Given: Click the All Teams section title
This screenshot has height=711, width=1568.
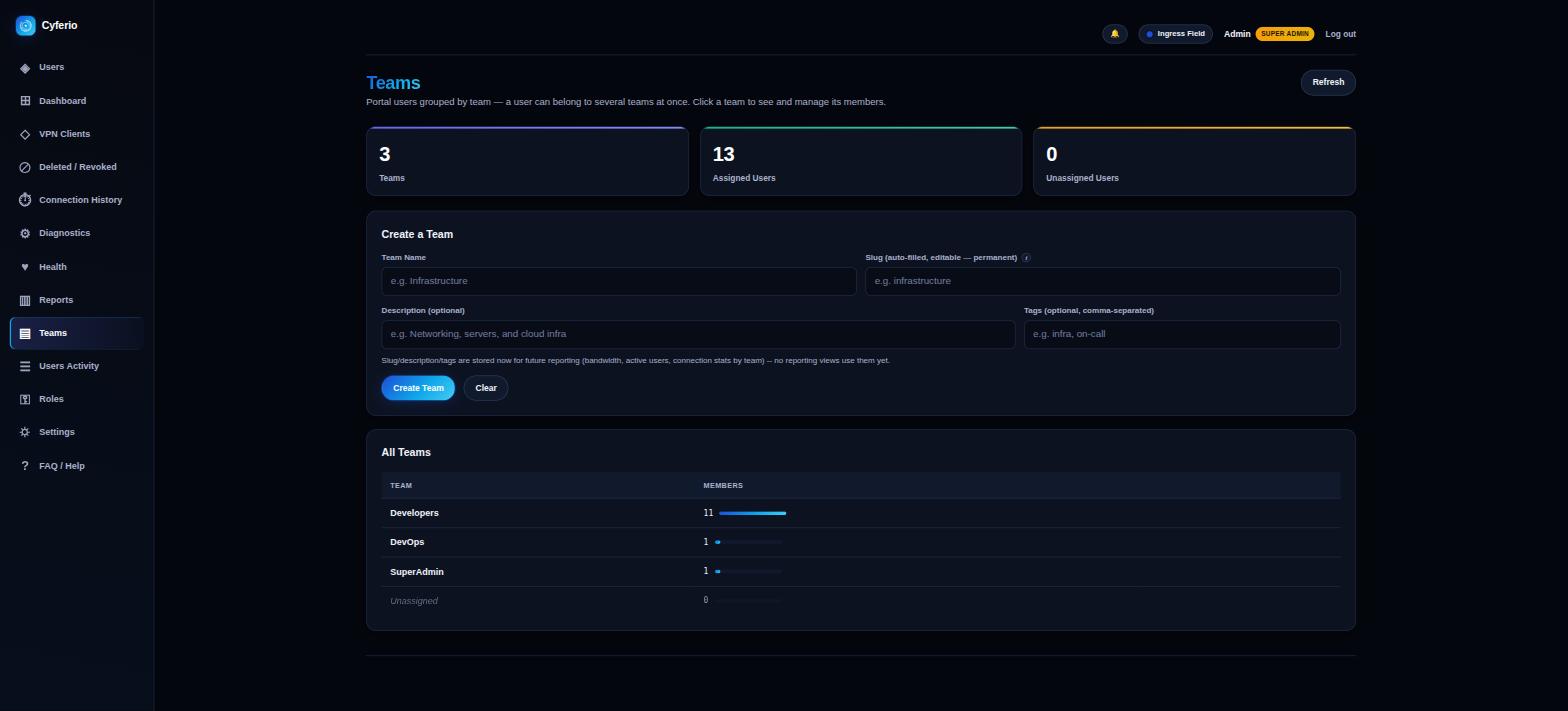Looking at the screenshot, I should [406, 452].
